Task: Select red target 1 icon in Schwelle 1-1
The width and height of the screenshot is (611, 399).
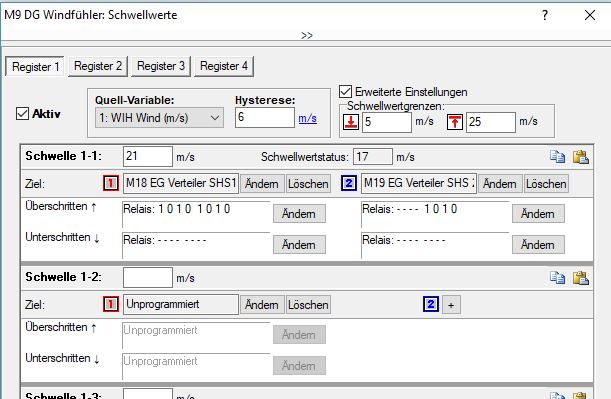Action: click(111, 183)
